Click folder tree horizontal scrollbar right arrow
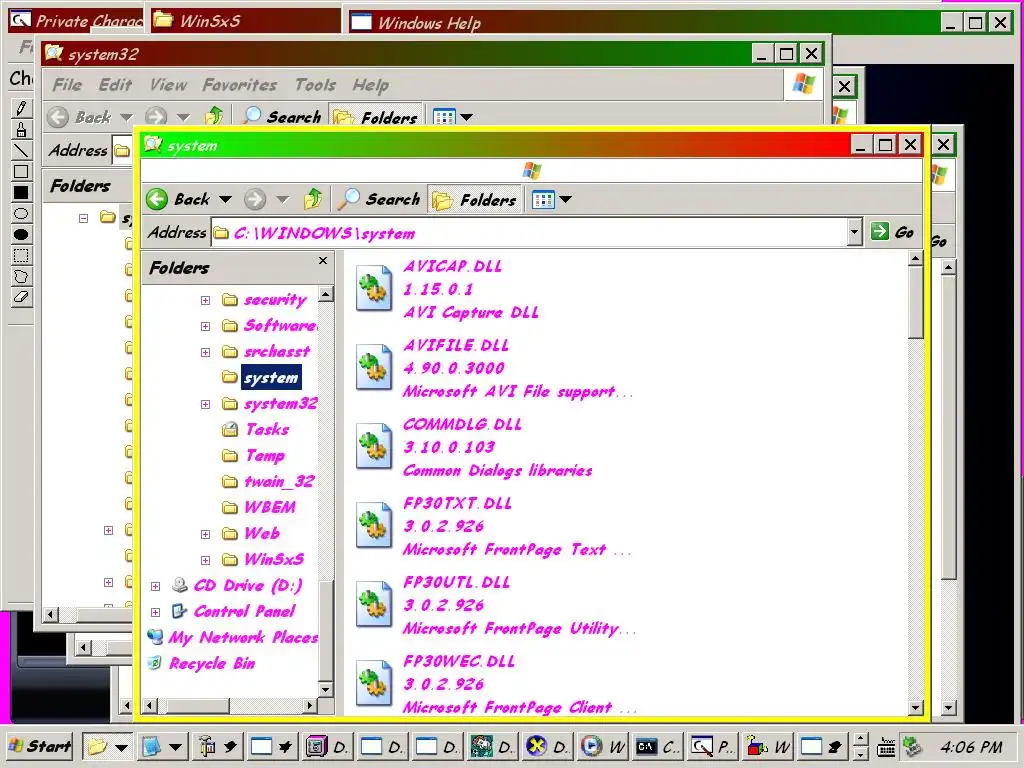This screenshot has width=1024, height=768. pyautogui.click(x=310, y=705)
